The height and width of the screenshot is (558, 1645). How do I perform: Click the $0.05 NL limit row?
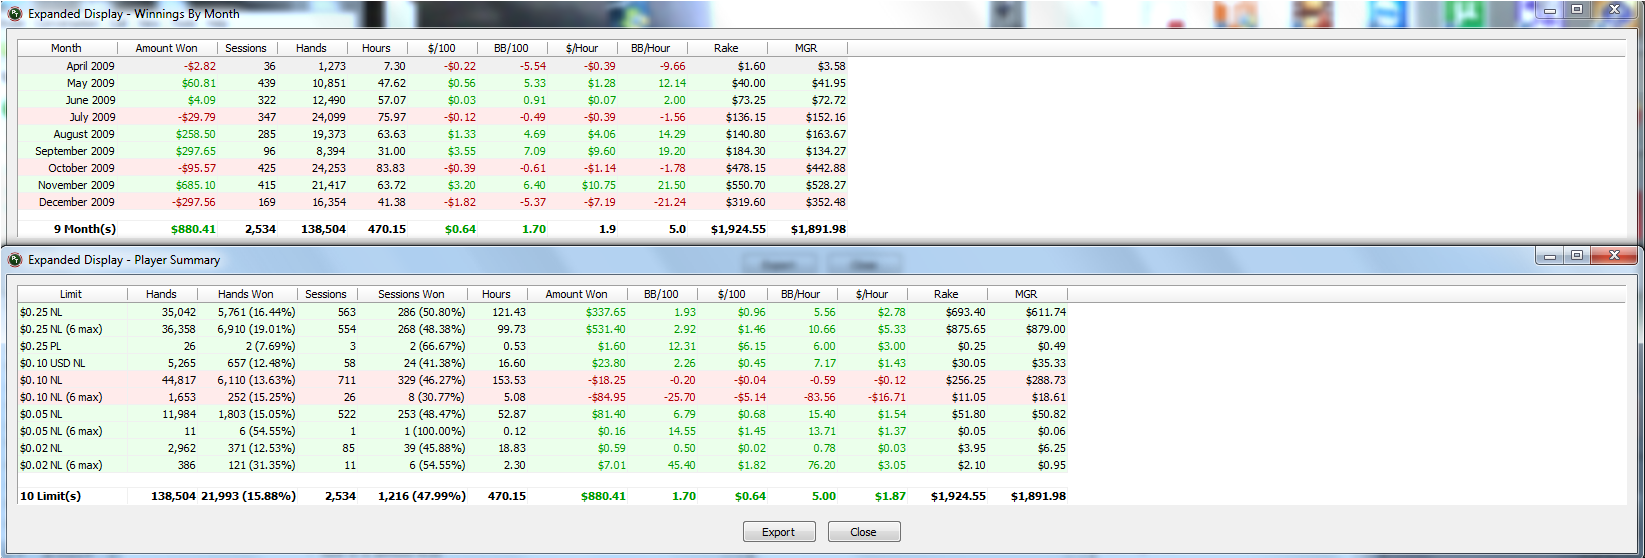coord(542,414)
